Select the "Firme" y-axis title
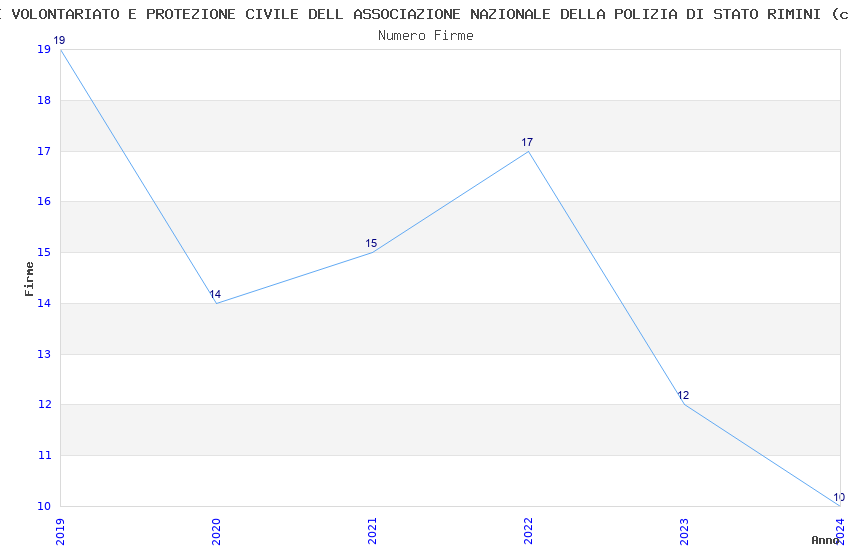This screenshot has height=550, width=850. 30,278
